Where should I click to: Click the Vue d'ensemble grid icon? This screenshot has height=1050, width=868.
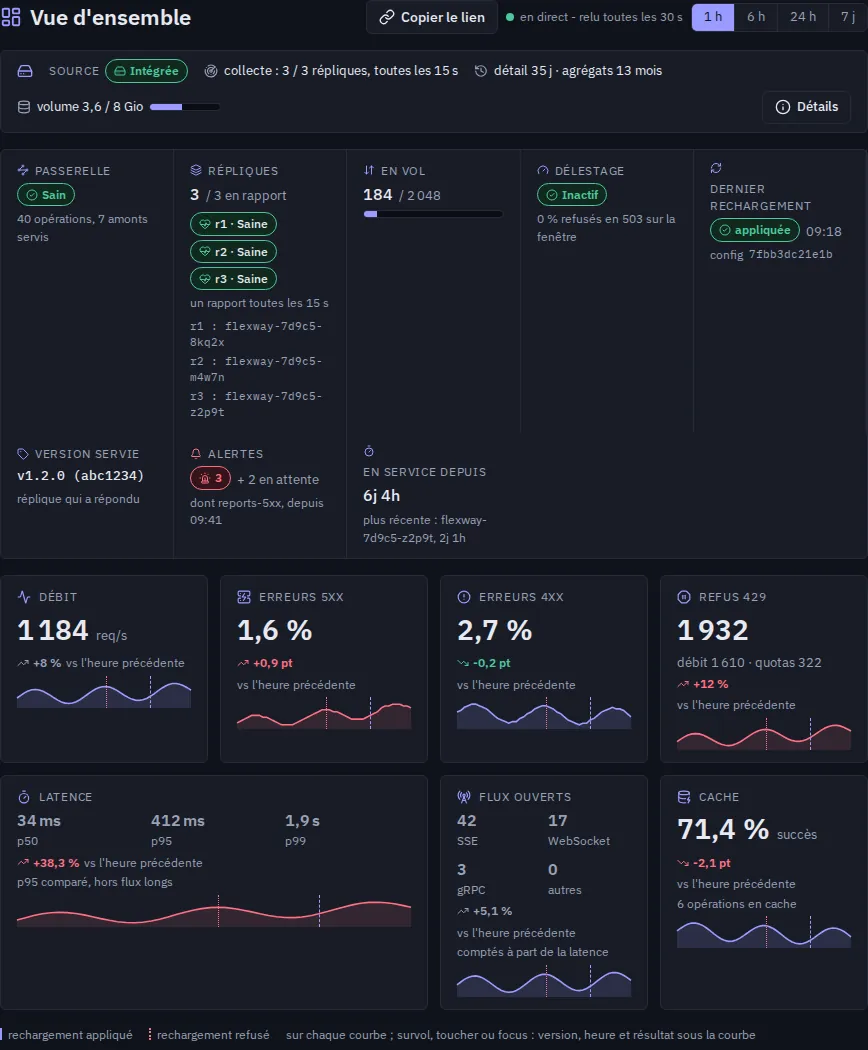pyautogui.click(x=11, y=17)
